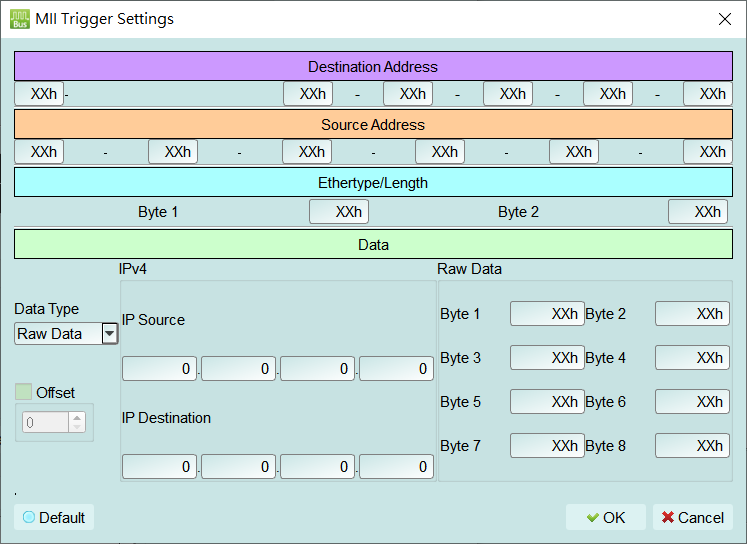Edit Raw Data Byte 3 field

[x=547, y=357]
